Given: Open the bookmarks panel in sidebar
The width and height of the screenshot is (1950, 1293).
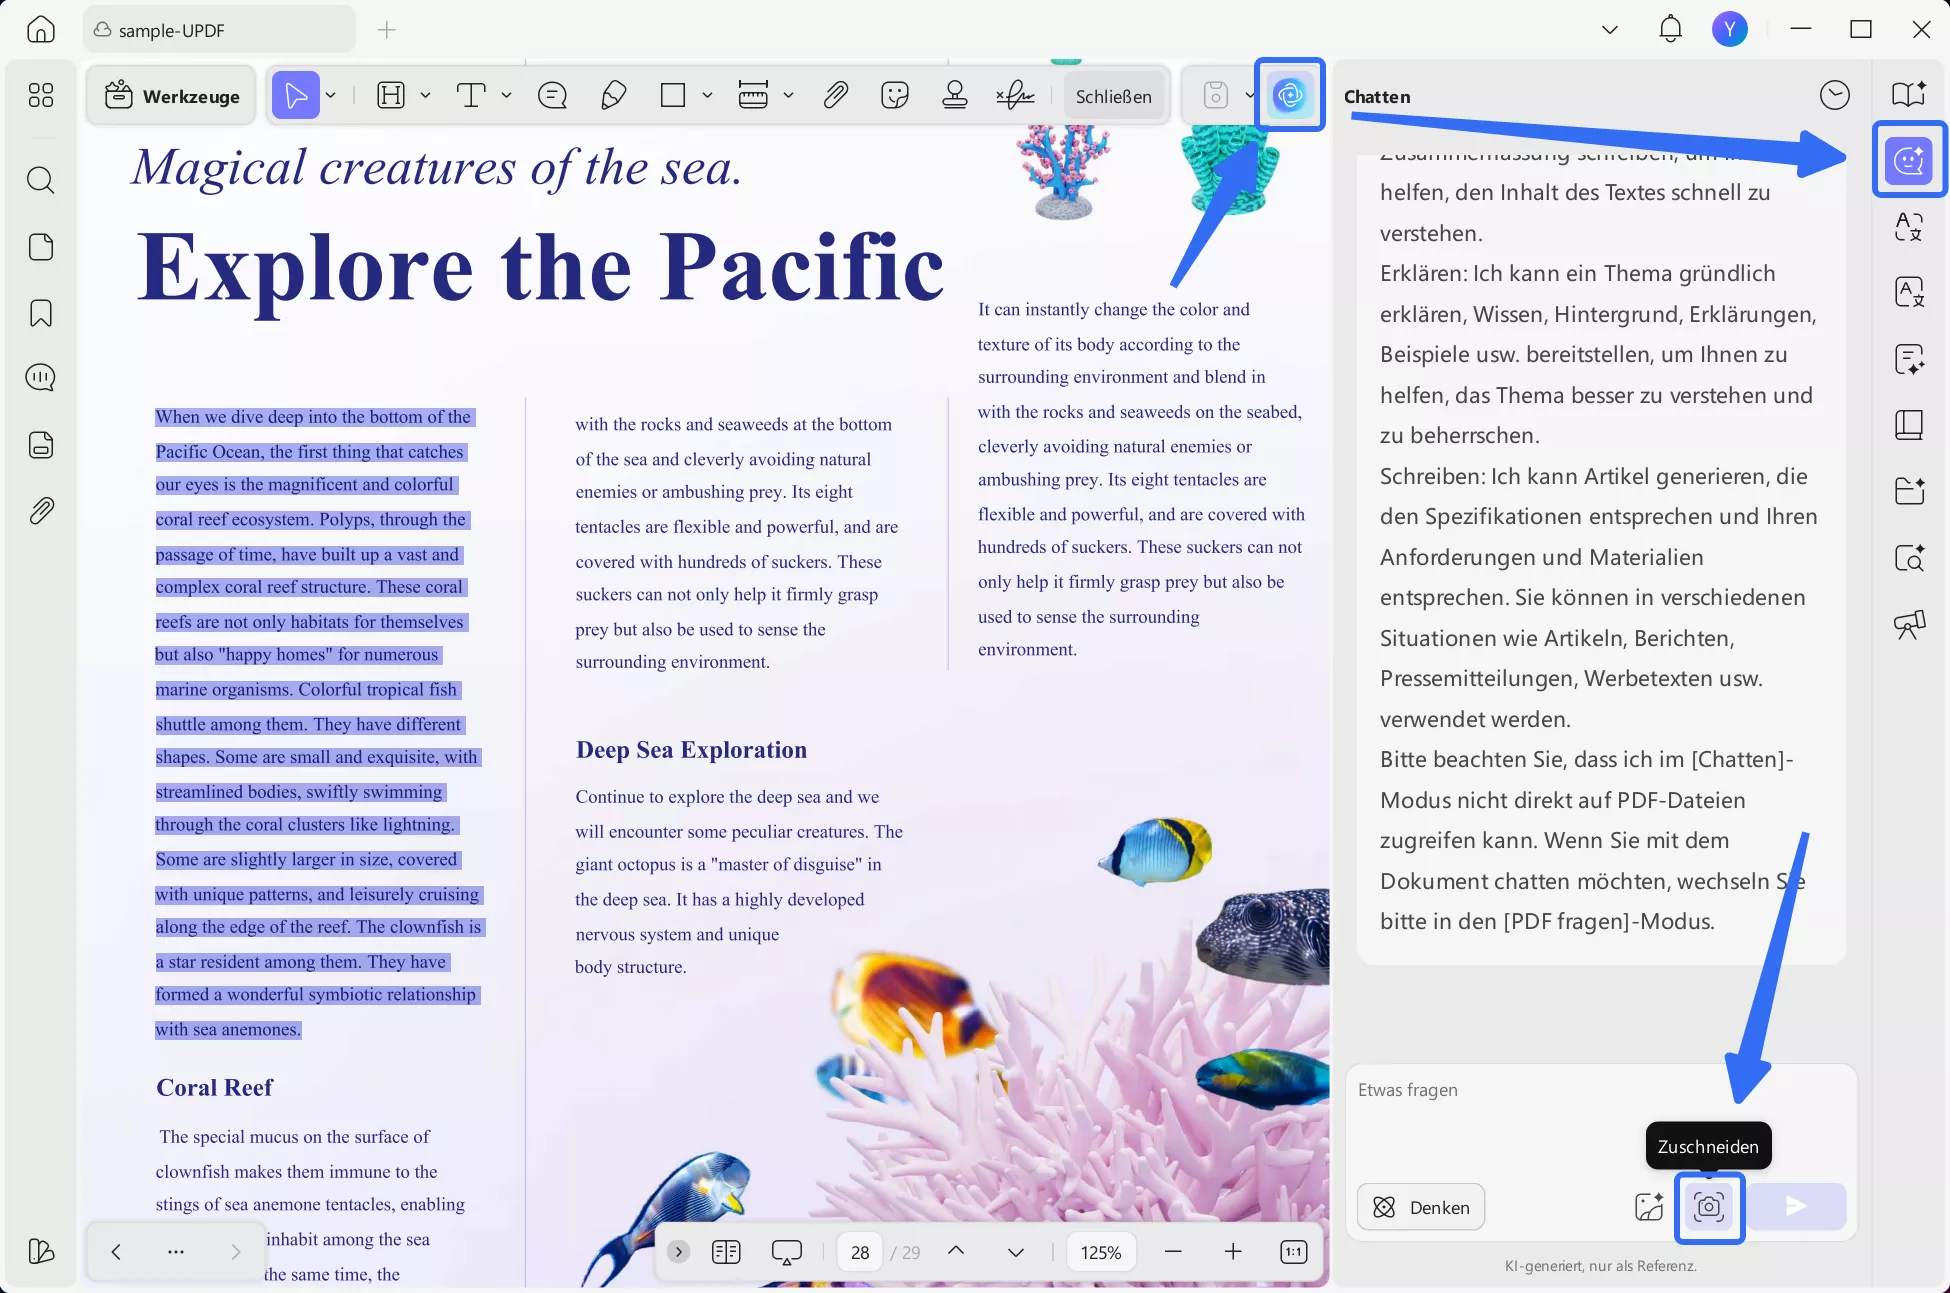Looking at the screenshot, I should click(41, 313).
